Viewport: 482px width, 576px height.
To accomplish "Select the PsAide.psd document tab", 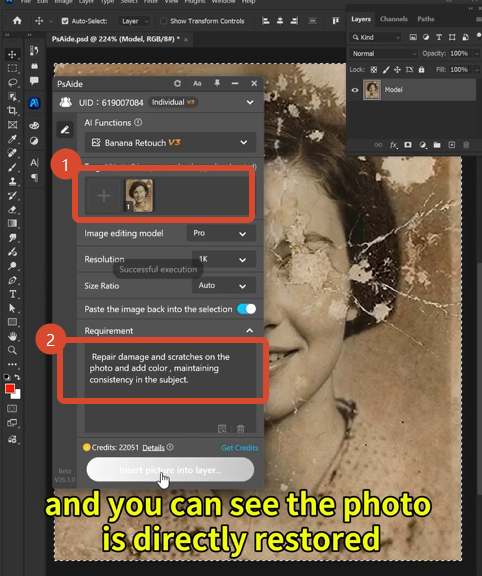I will click(x=115, y=39).
